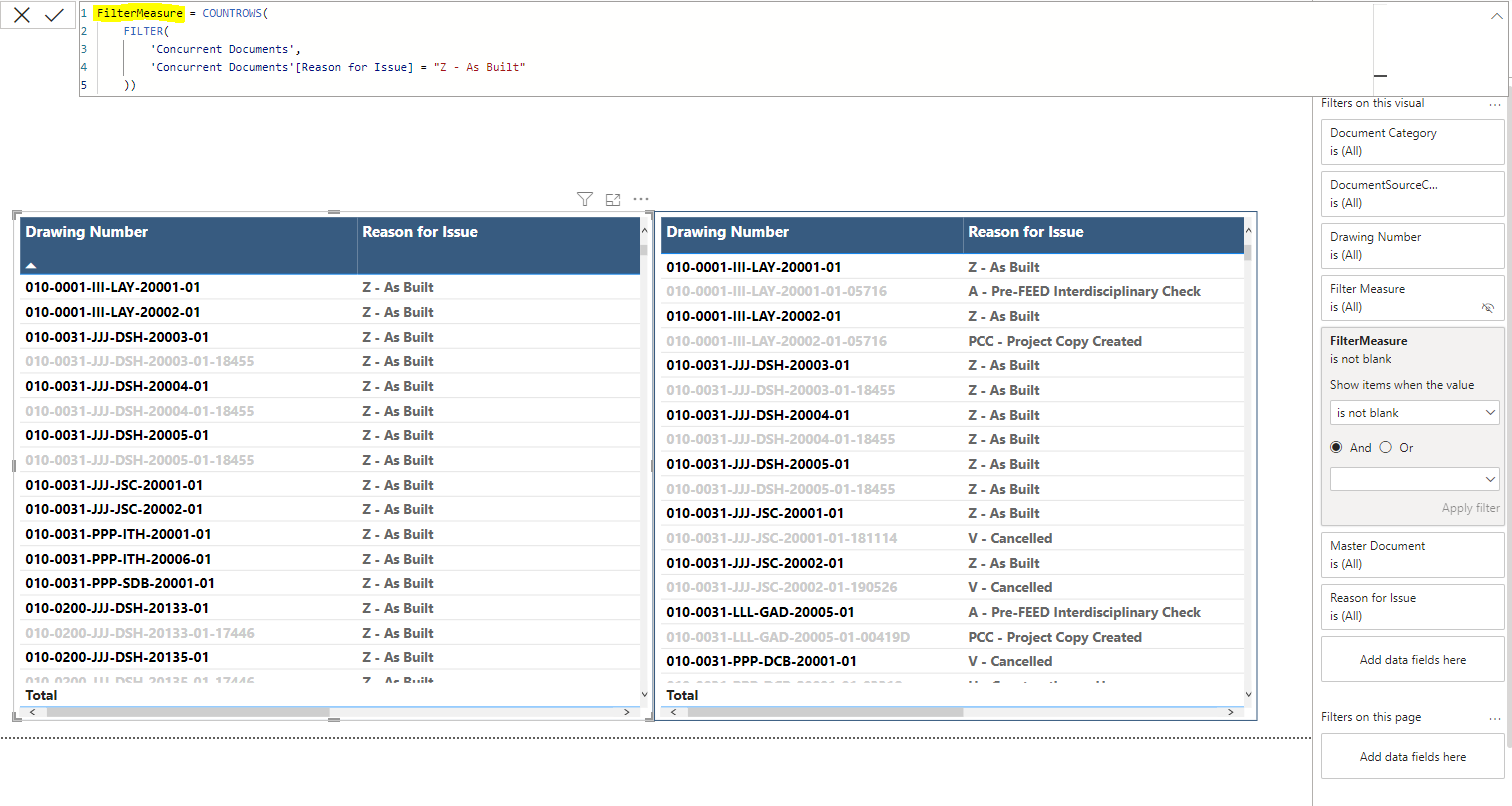Select 010-0200-JJJ-DSH-20133-01 in left table
The image size is (1512, 806).
coord(117,608)
